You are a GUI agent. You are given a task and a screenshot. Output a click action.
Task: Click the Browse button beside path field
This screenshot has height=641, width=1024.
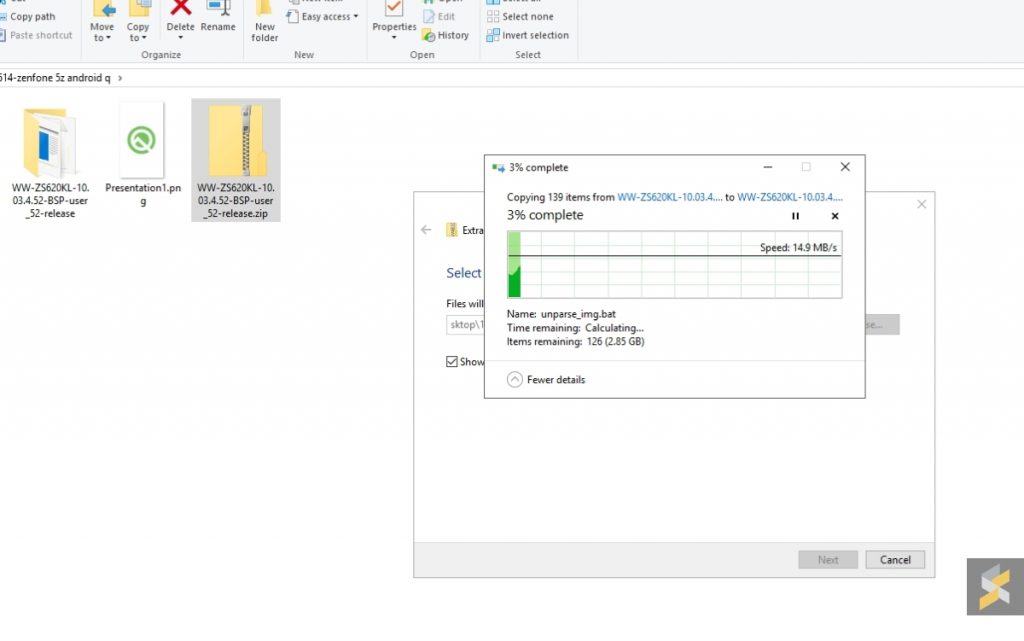(882, 324)
